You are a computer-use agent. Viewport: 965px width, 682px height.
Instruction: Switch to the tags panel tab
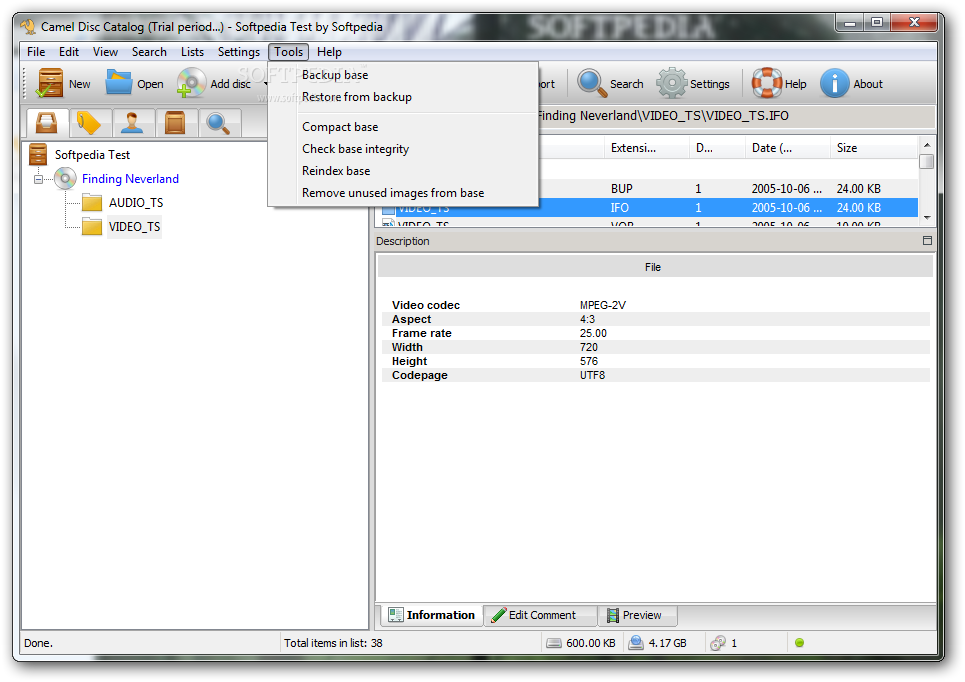(90, 122)
